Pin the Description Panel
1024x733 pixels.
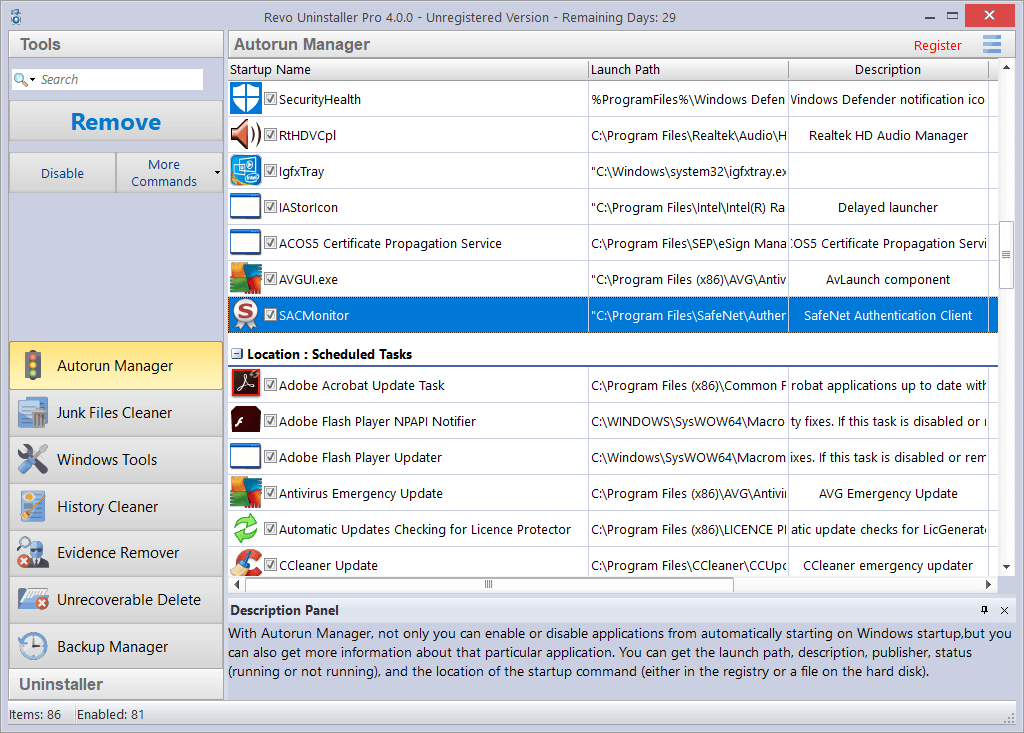pyautogui.click(x=984, y=610)
